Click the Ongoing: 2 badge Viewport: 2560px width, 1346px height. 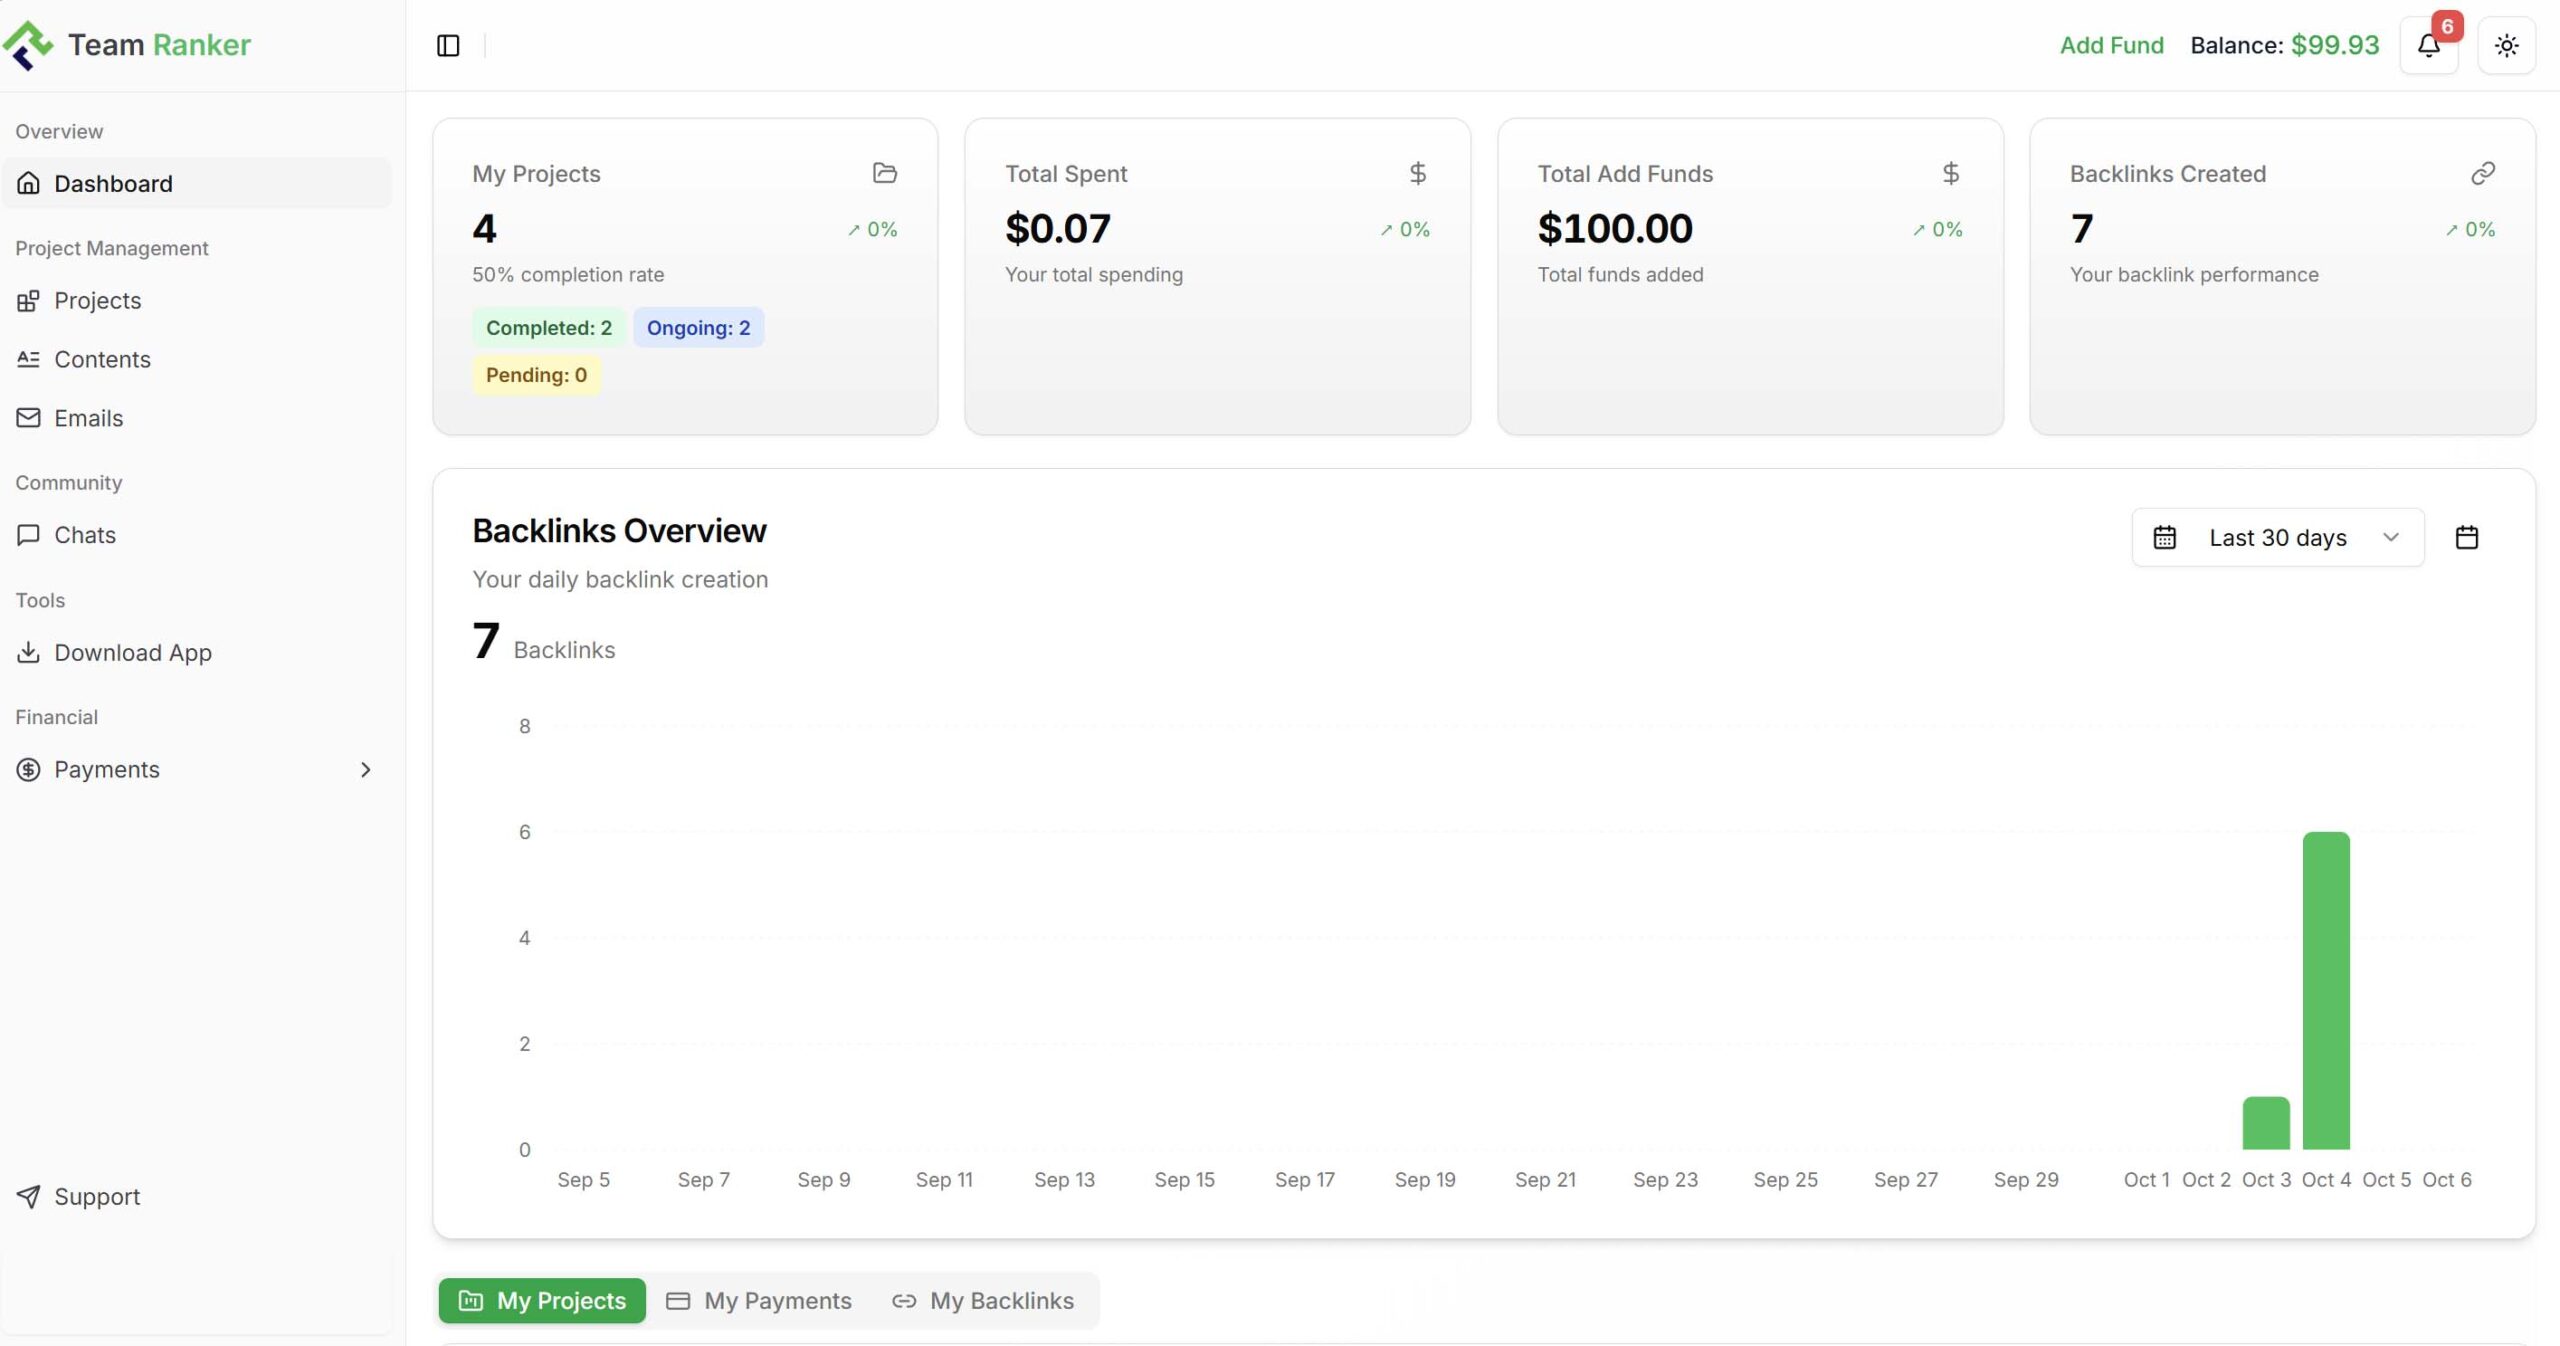point(698,328)
